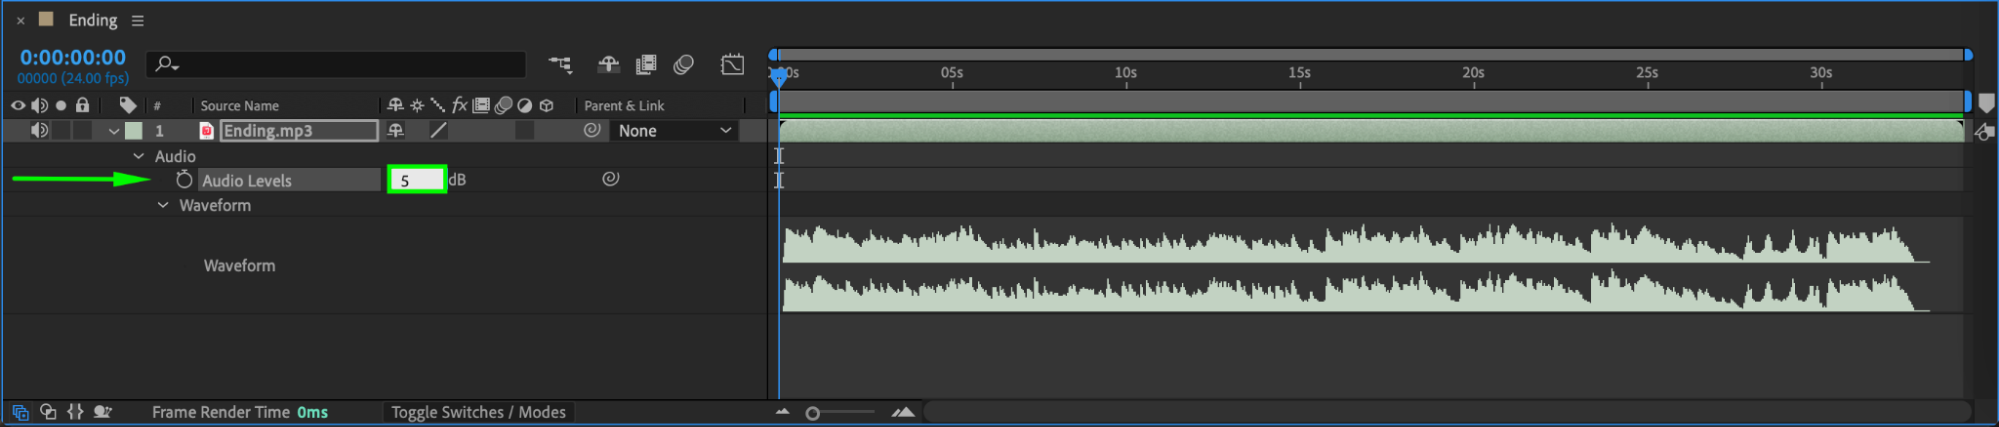Click the Audio Levels property name
This screenshot has height=427, width=1999.
[x=247, y=180]
